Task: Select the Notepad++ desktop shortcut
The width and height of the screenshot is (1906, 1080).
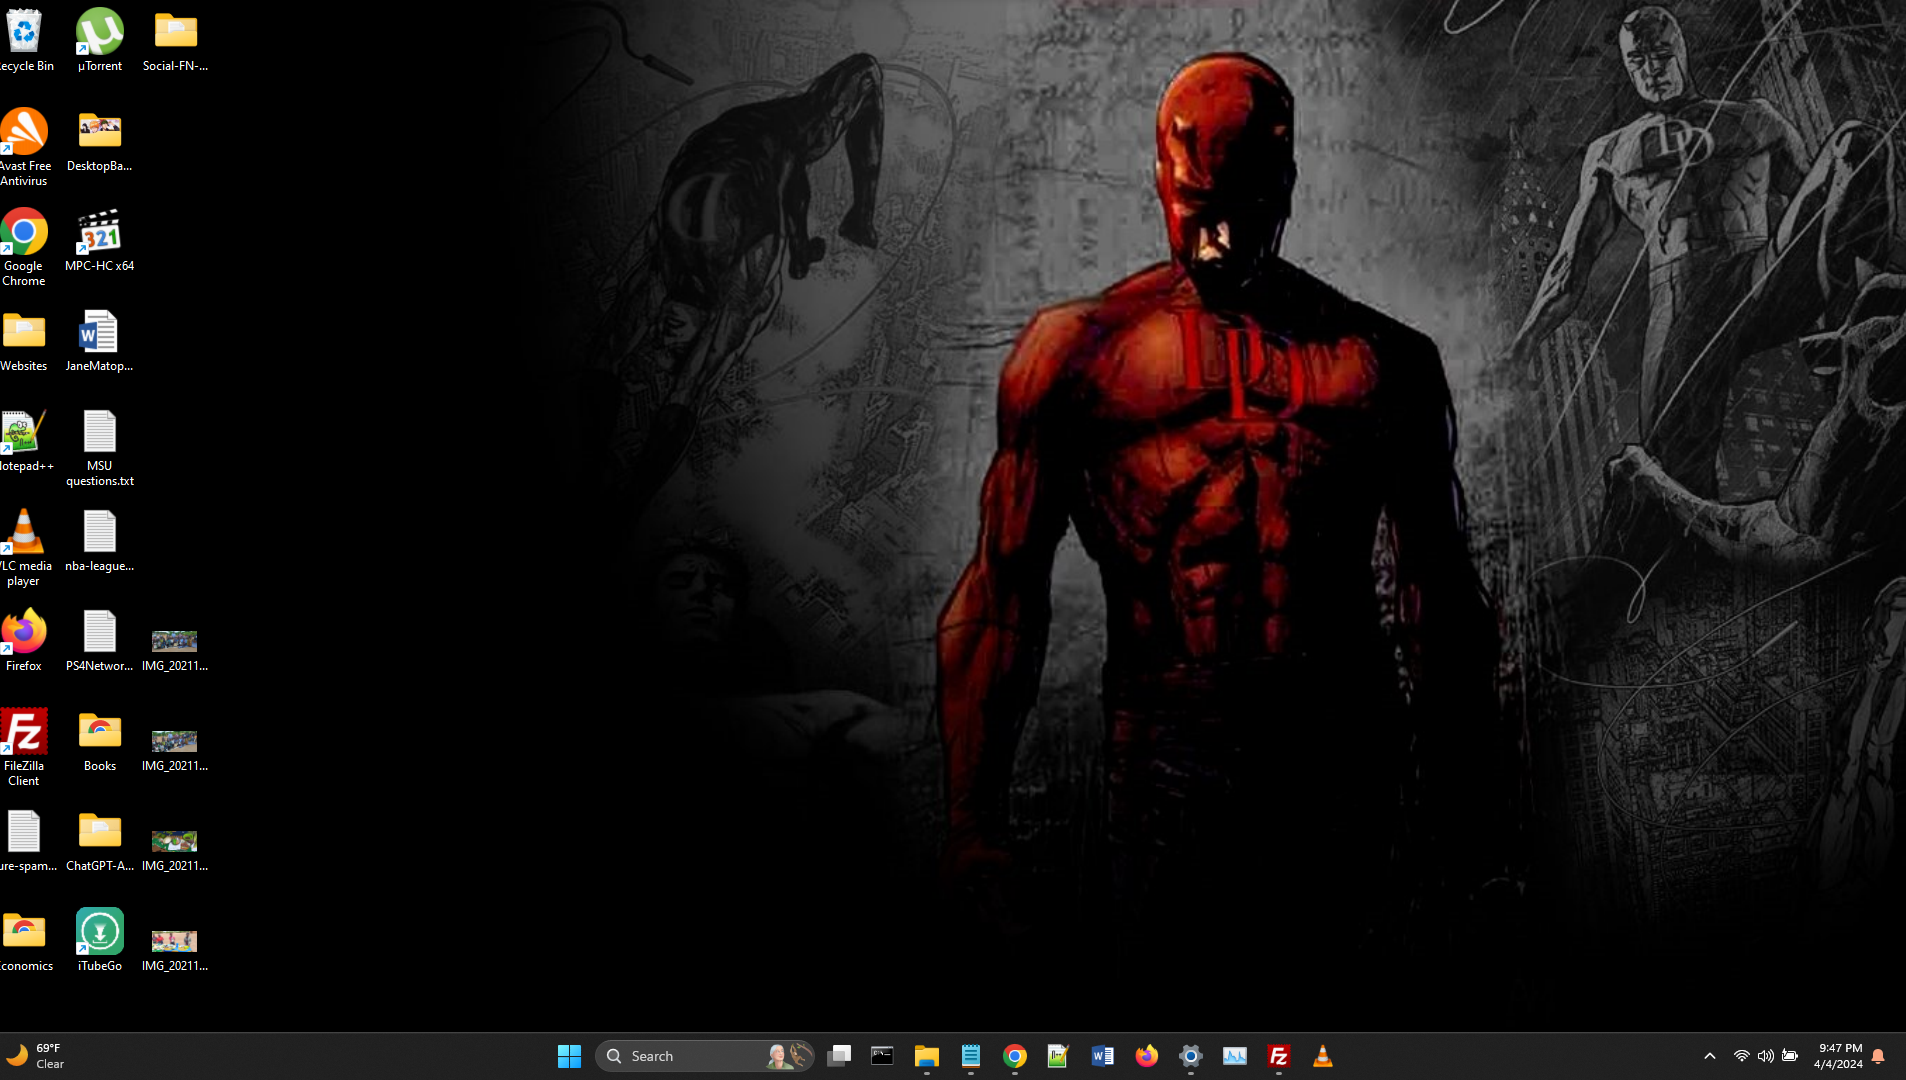Action: [x=24, y=440]
